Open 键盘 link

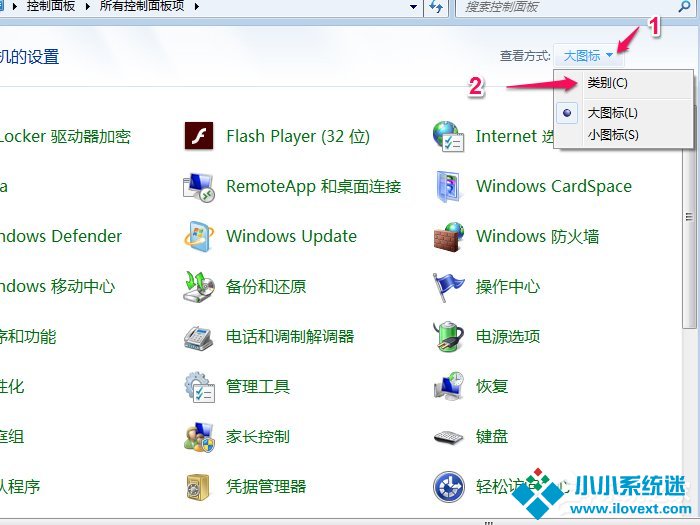492,437
